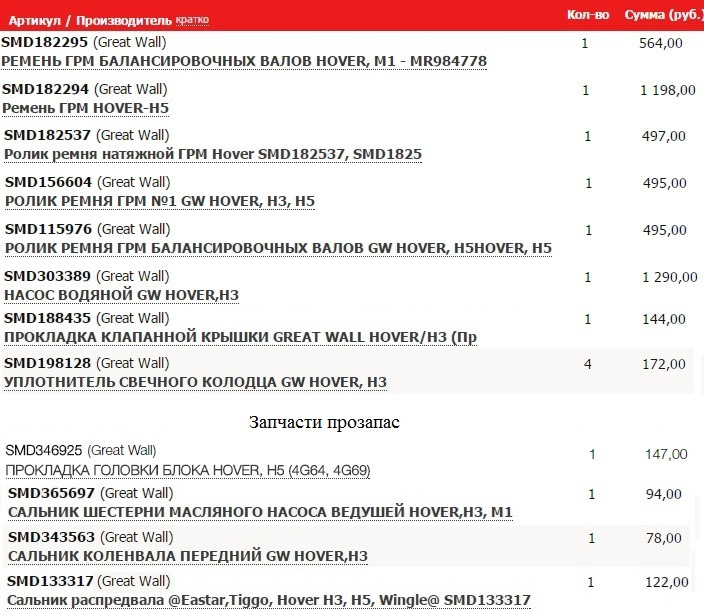Click the 'Артикул / Производитель' column header
This screenshot has height=615, width=704.
pyautogui.click(x=90, y=21)
